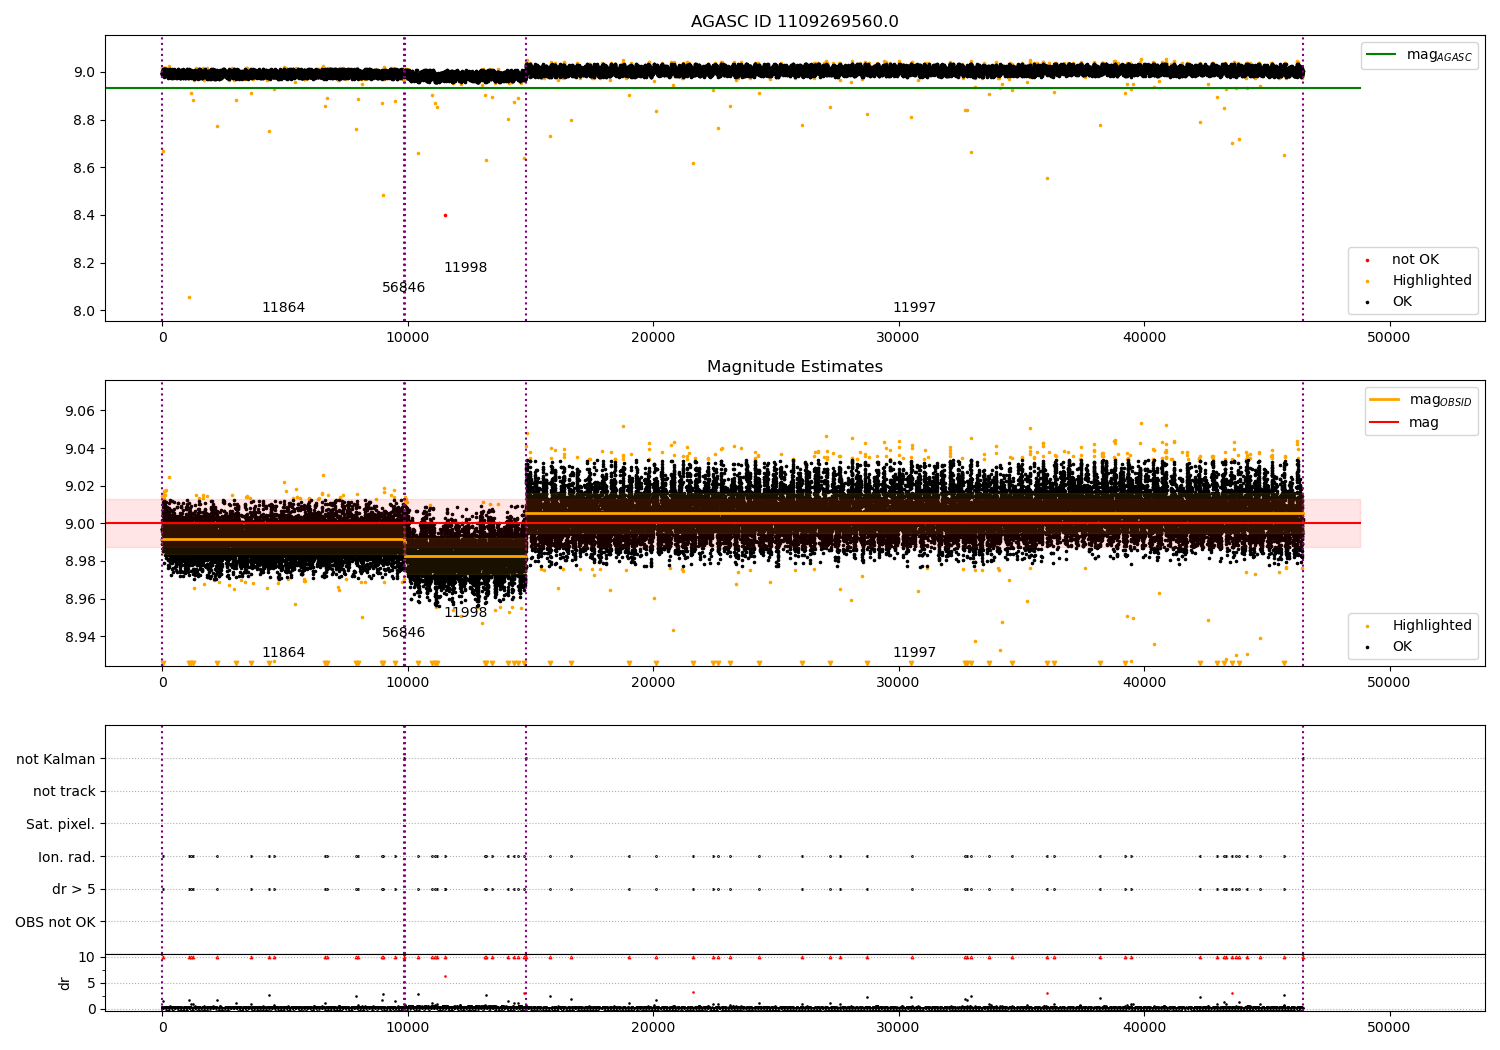
Task: Click the title 'AGASC ID 1109269560.0'
Action: (x=794, y=22)
